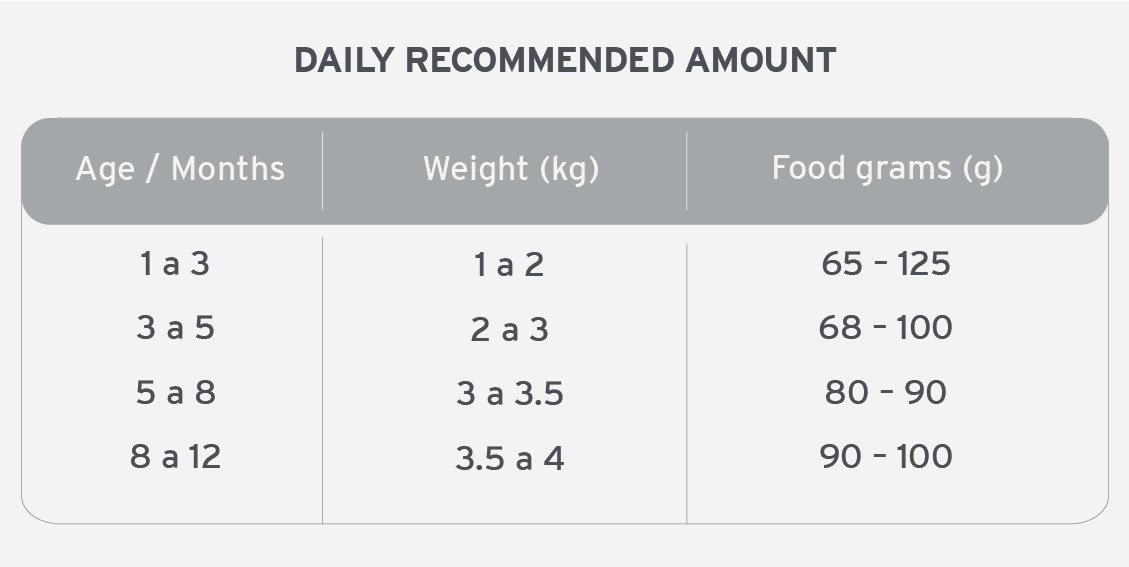Select the weight cell 2 a 3
Image resolution: width=1129 pixels, height=567 pixels.
tap(509, 330)
